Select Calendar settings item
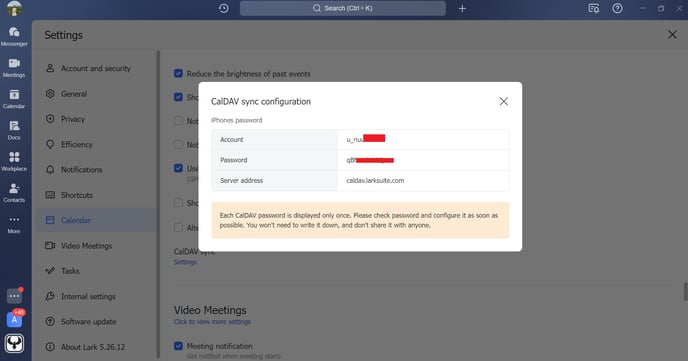Image resolution: width=688 pixels, height=361 pixels. [96, 220]
